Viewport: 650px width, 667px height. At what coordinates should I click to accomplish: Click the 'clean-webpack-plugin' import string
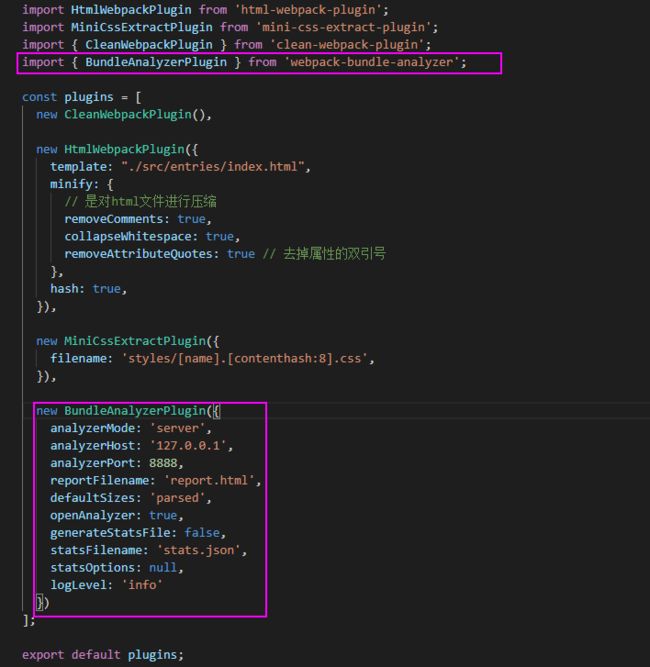click(x=347, y=45)
